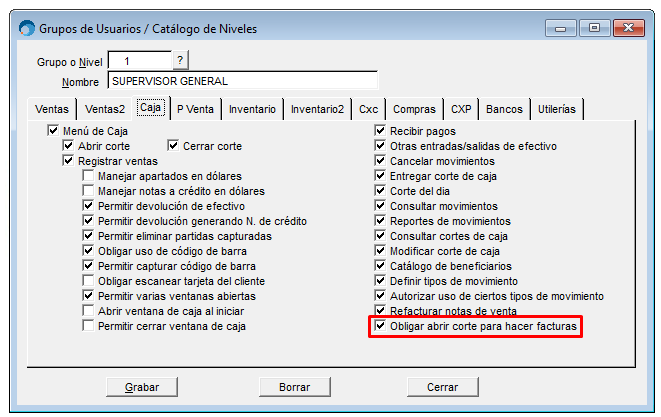
Task: Enable Obligar escanear tarjeta del cliente
Action: coord(89,281)
